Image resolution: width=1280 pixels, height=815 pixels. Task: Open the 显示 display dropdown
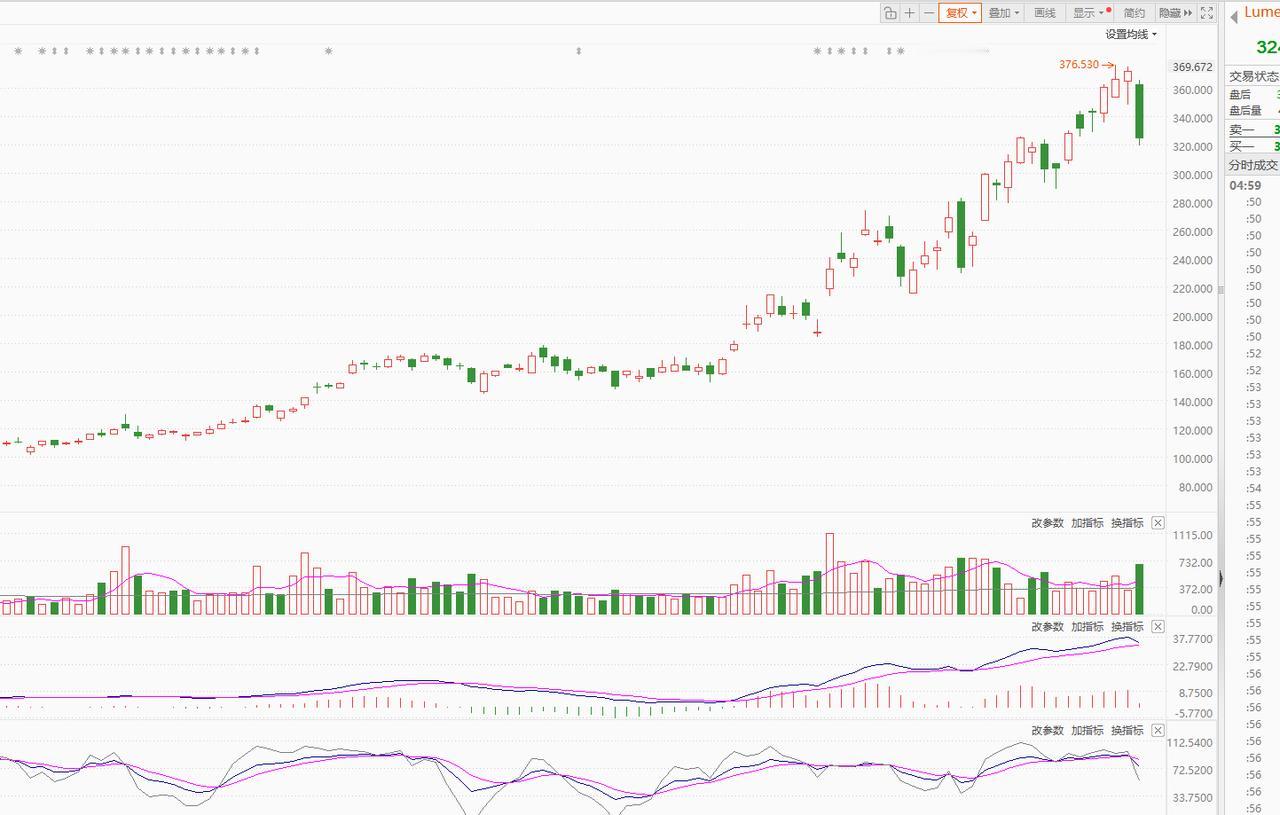click(x=1088, y=13)
